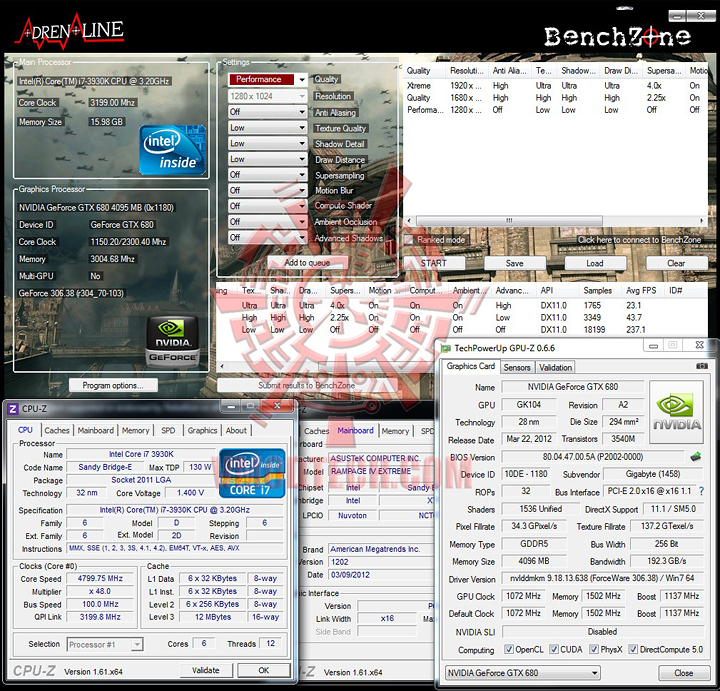Open the CPU-Z processor Selection dropdown

point(105,645)
